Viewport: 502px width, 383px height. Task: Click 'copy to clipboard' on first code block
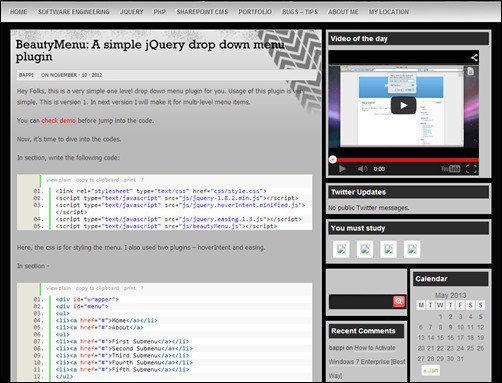[x=97, y=180]
